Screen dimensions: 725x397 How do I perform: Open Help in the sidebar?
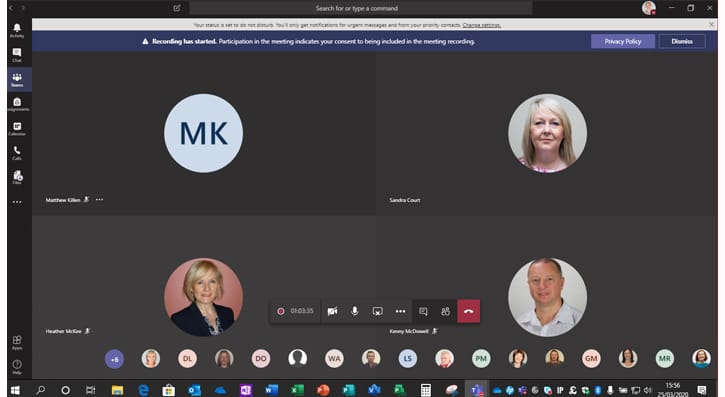[17, 366]
